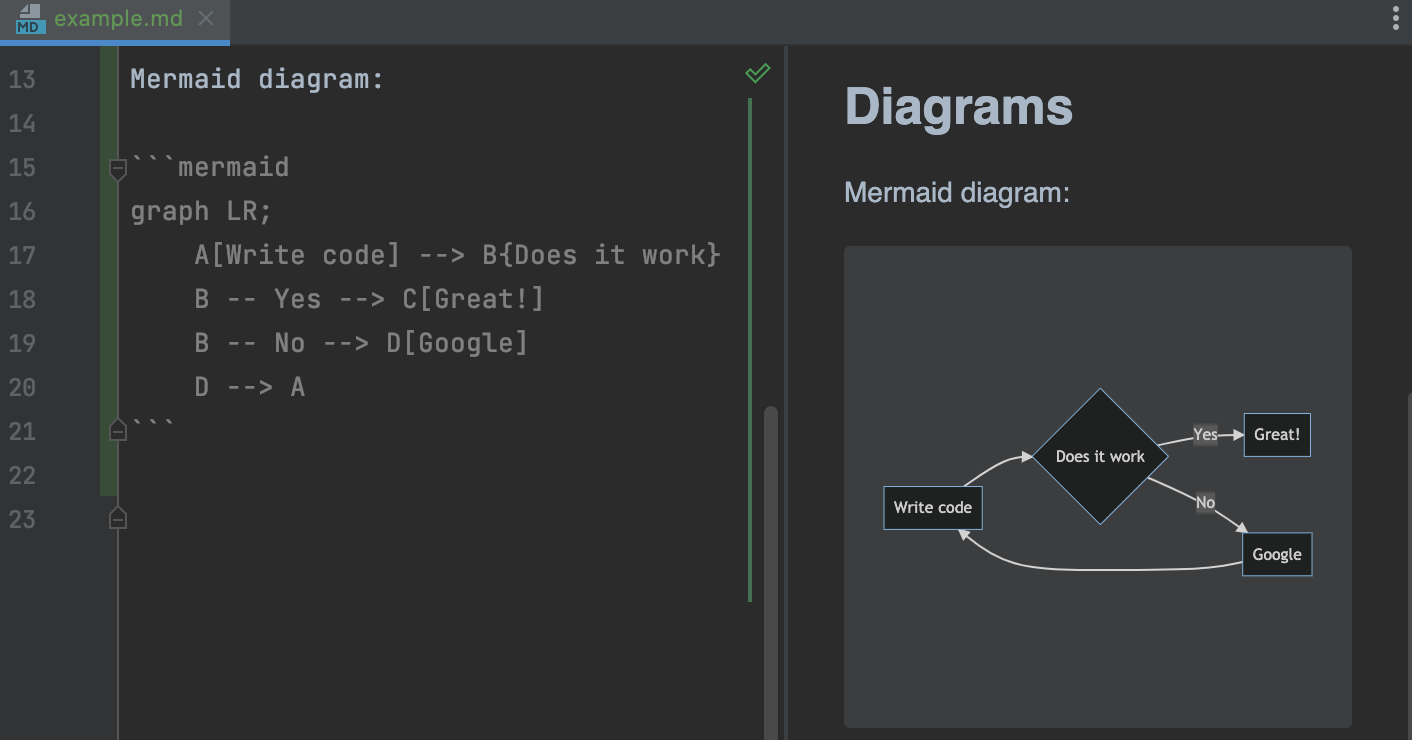This screenshot has width=1412, height=740.
Task: Click the 'Write code' diagram node
Action: tap(933, 507)
